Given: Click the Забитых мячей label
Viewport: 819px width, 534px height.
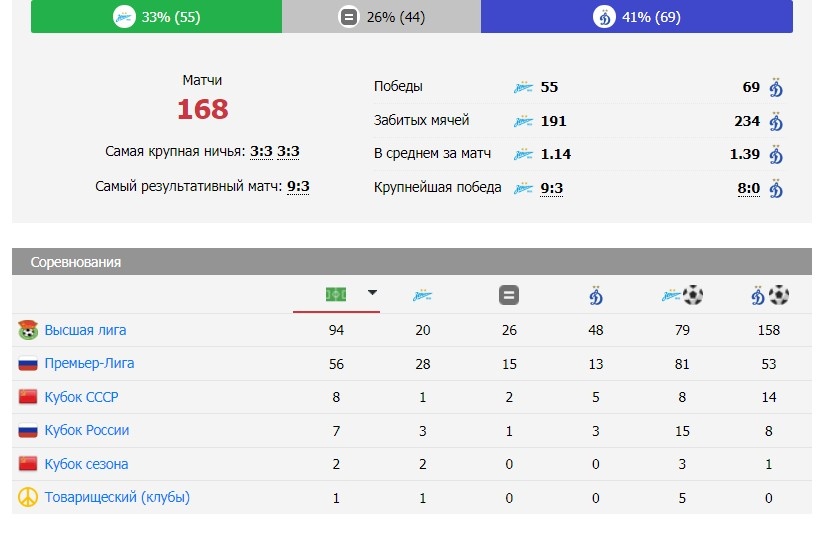Looking at the screenshot, I should [x=422, y=120].
